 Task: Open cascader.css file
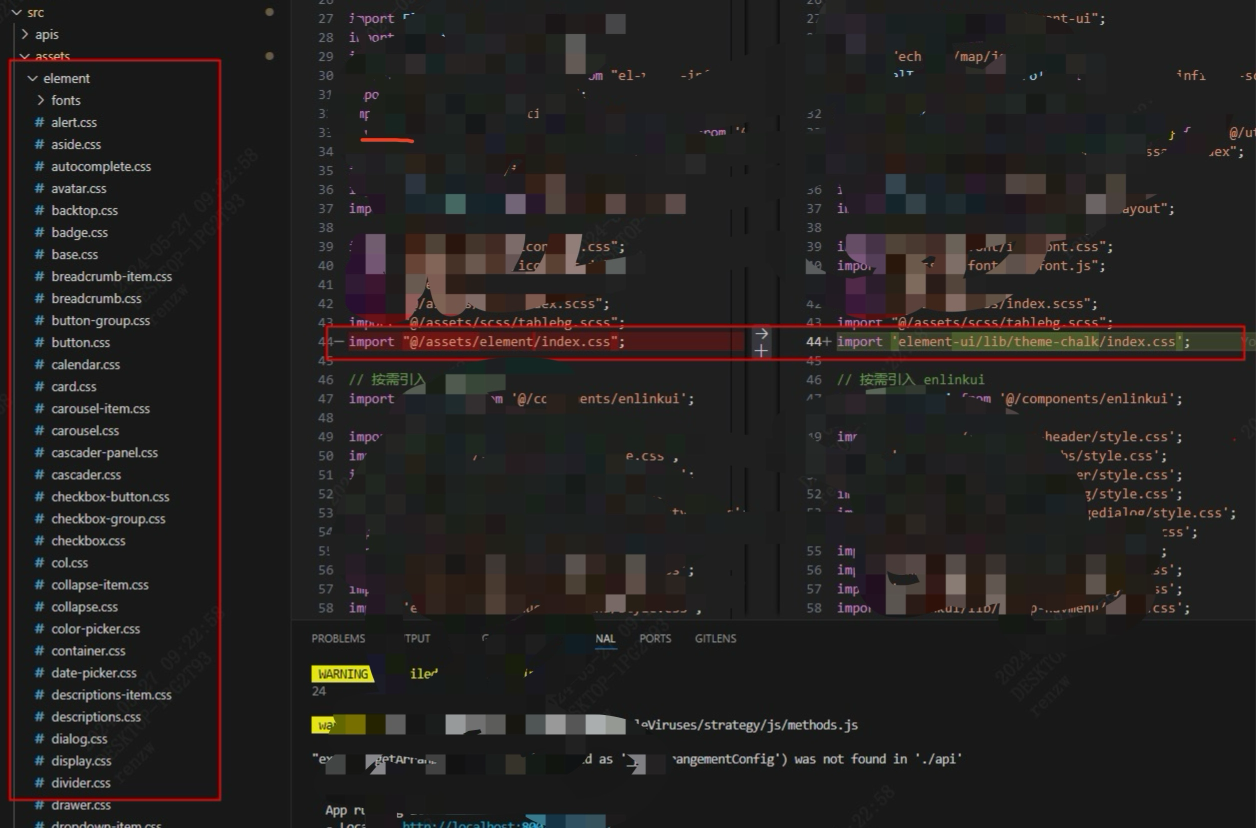(x=86, y=475)
